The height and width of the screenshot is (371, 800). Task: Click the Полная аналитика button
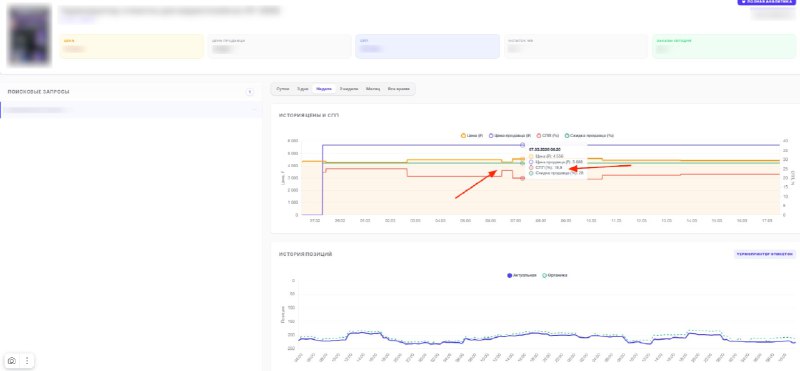coord(766,2)
